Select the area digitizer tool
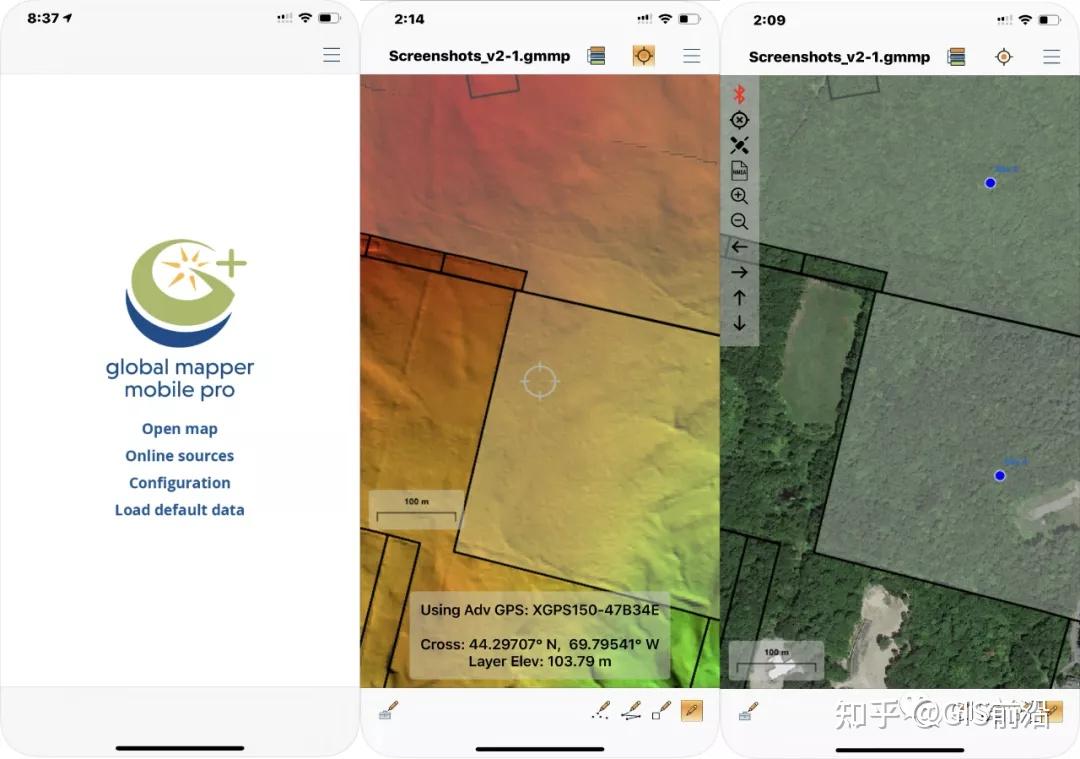 pos(661,710)
